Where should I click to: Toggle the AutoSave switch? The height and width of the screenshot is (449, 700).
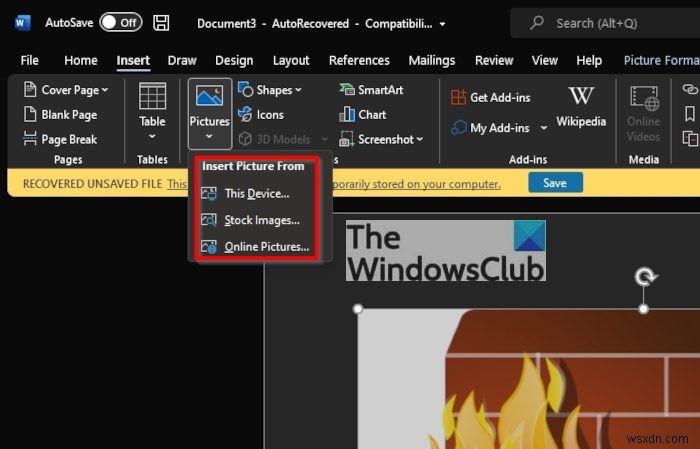[x=121, y=22]
